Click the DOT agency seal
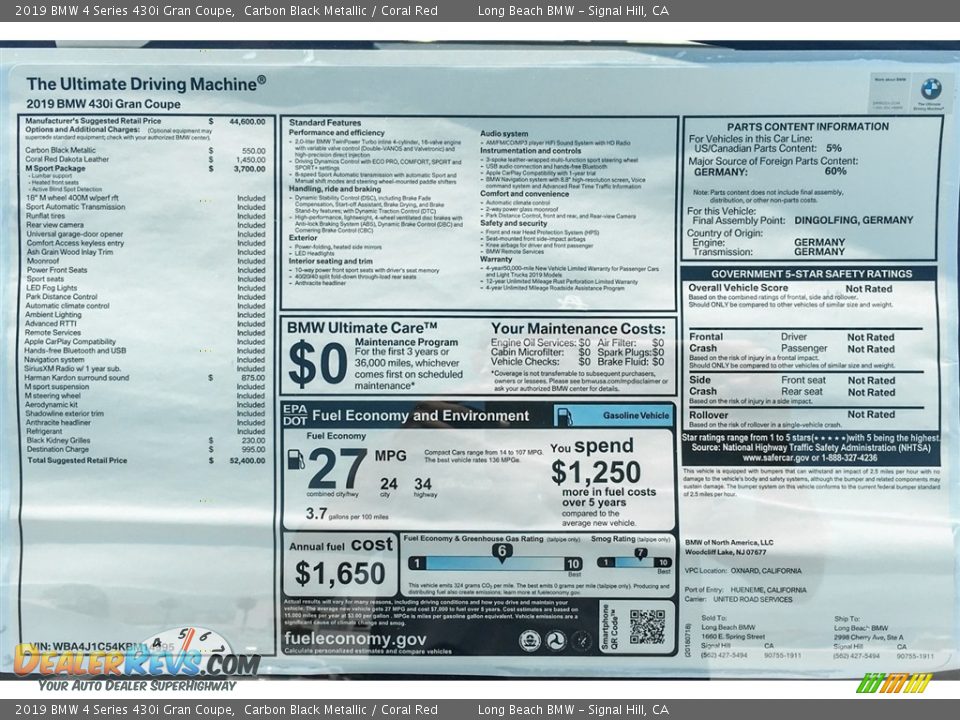Image resolution: width=960 pixels, height=720 pixels. 555,640
